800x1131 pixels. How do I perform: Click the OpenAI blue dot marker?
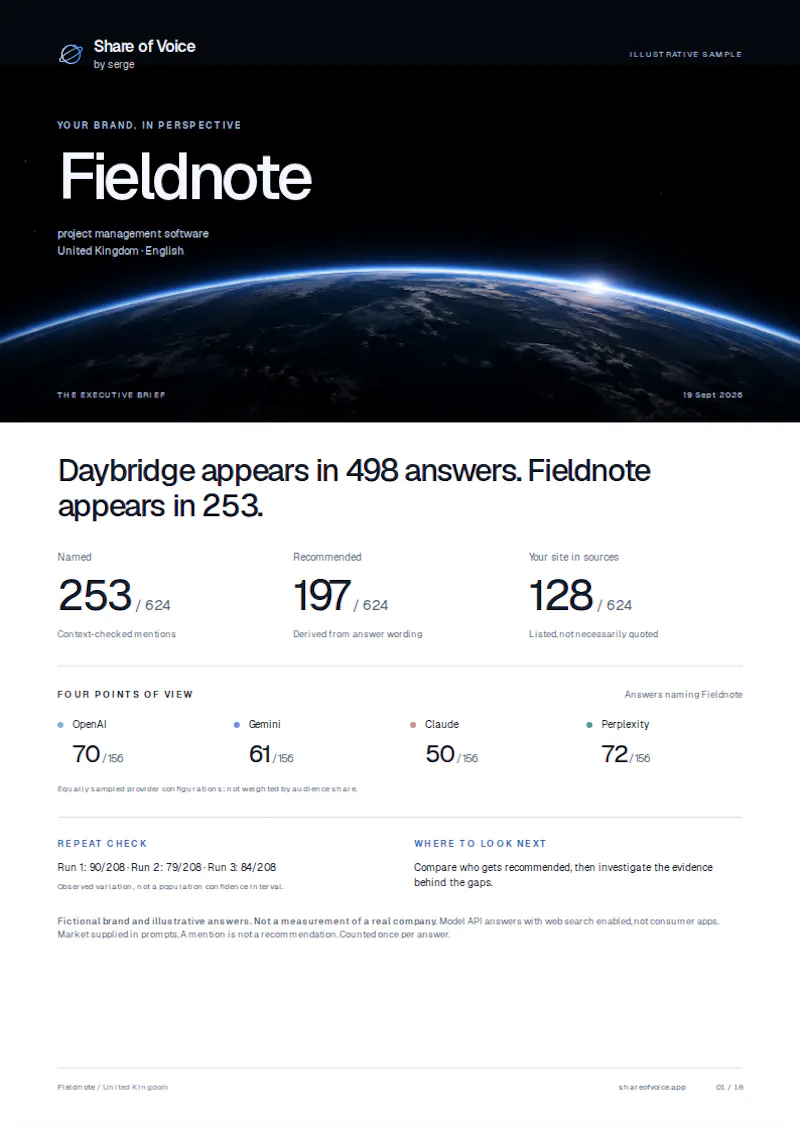(x=61, y=725)
